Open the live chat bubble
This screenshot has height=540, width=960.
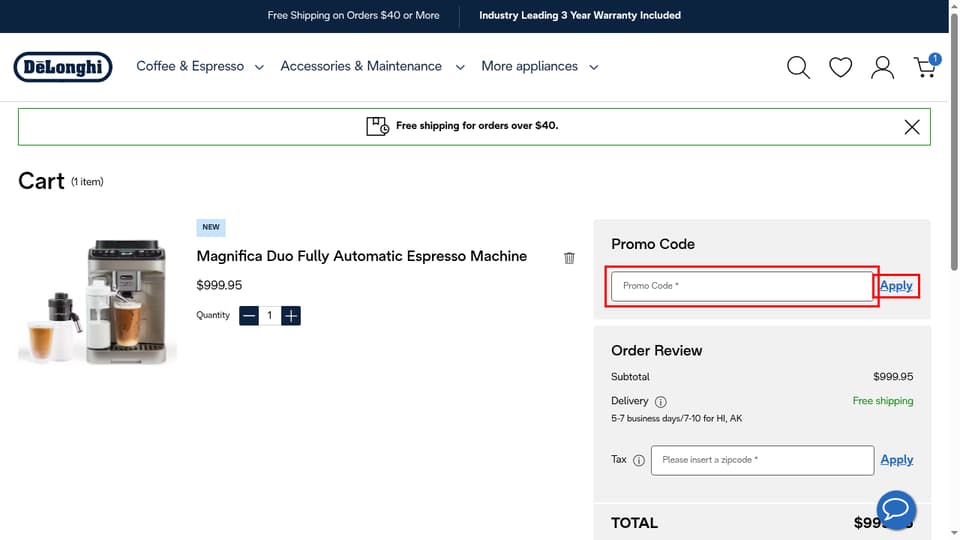click(x=896, y=509)
